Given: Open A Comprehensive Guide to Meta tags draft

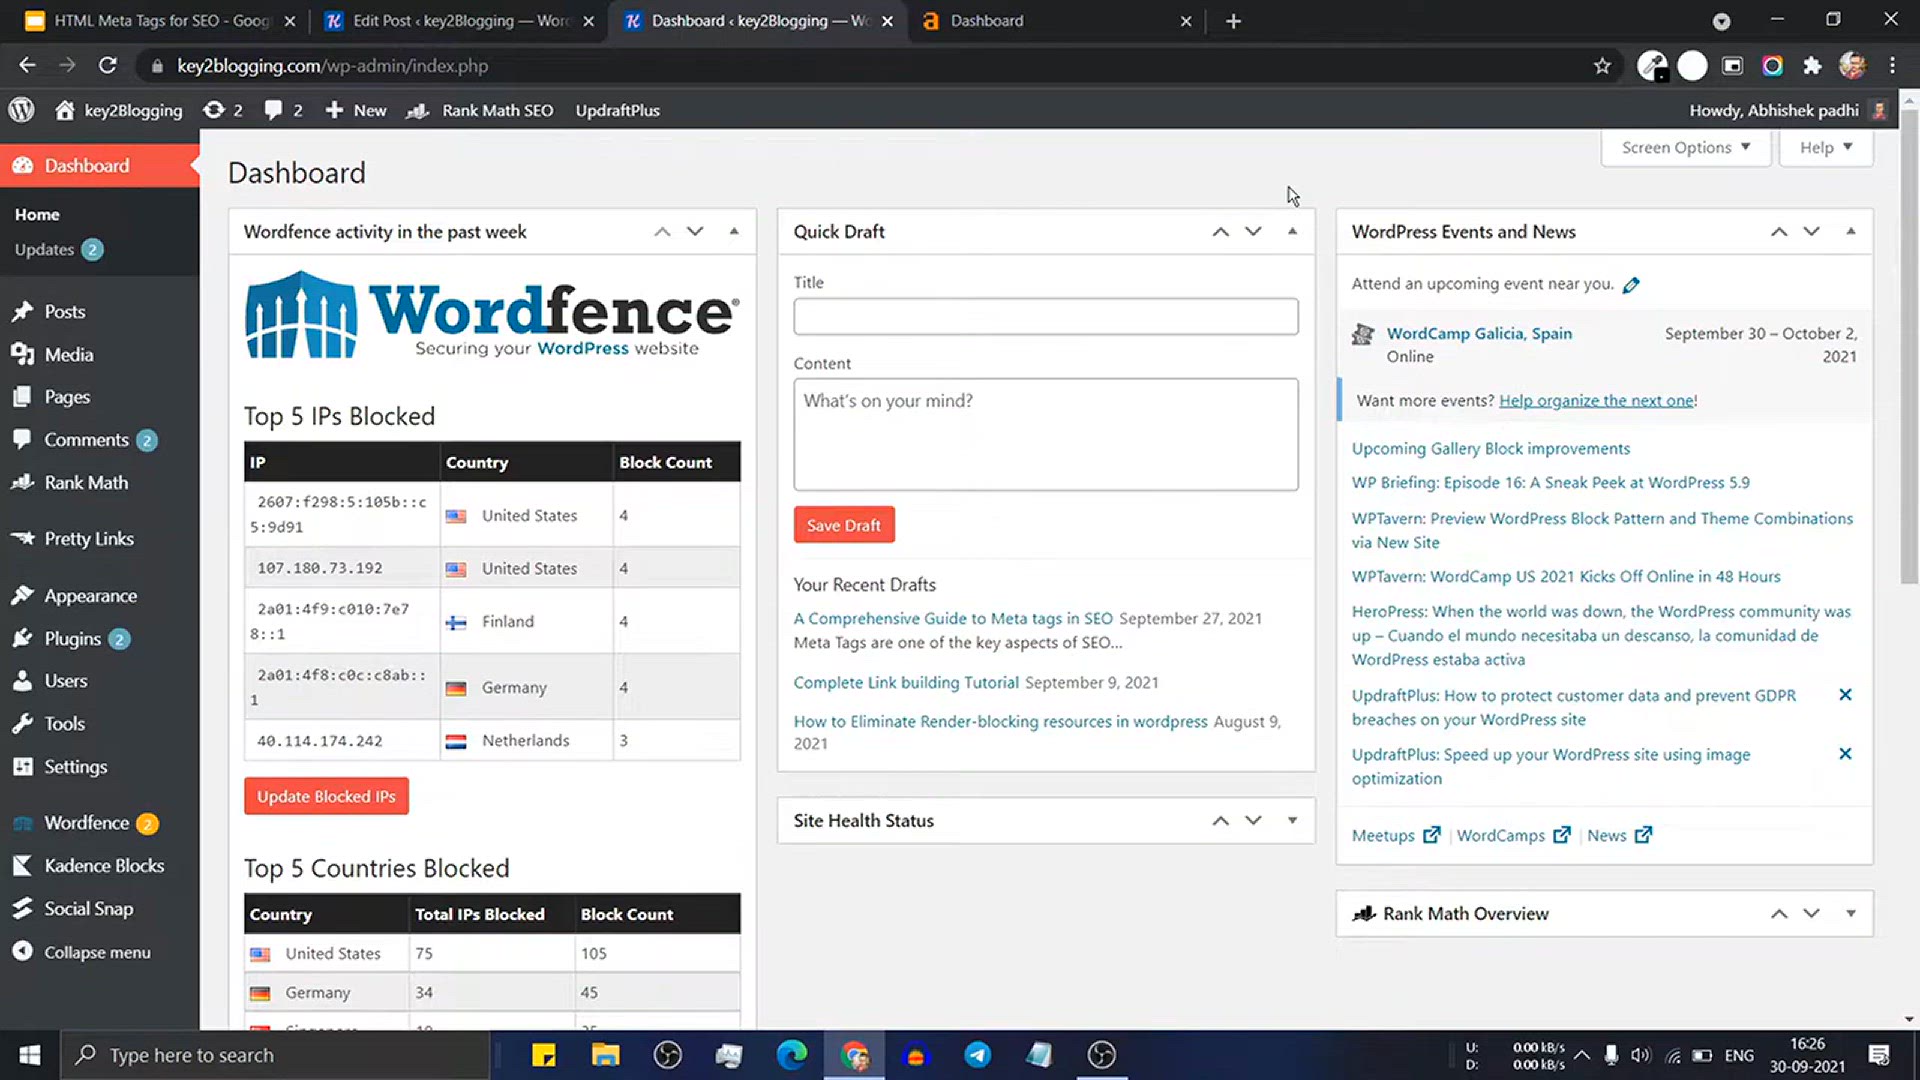Looking at the screenshot, I should 953,618.
